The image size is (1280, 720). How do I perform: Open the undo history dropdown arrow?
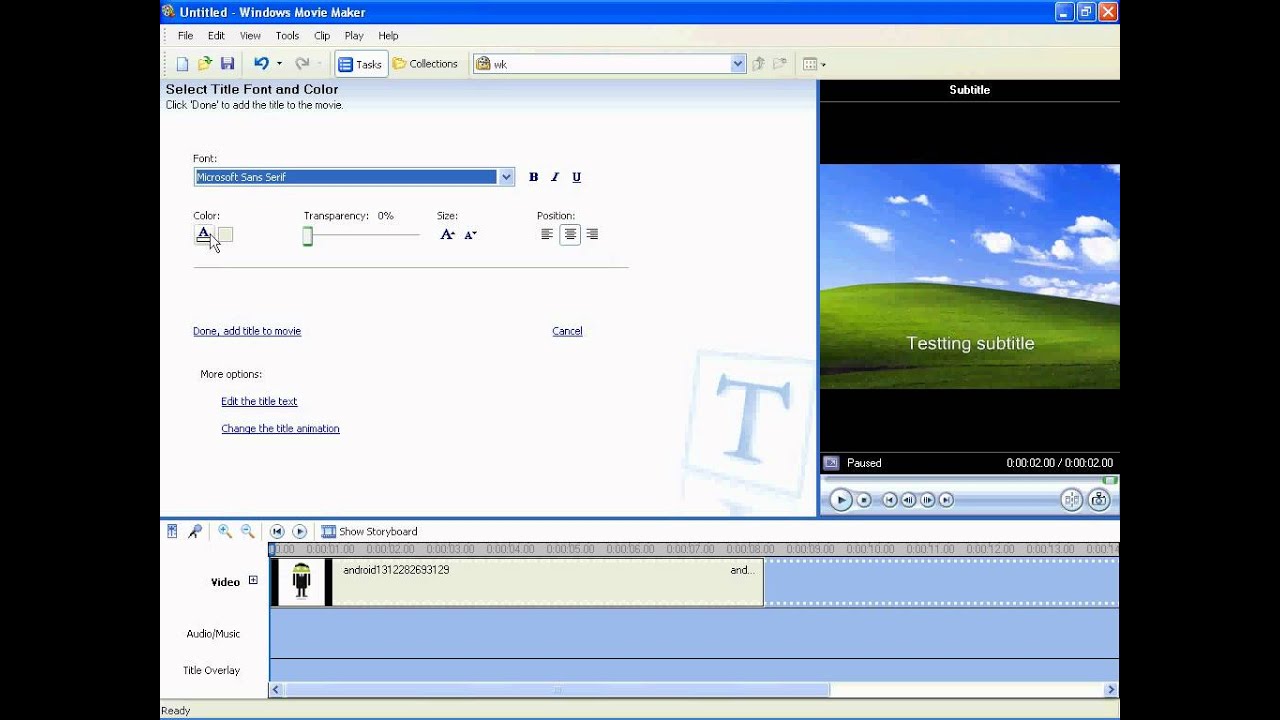[279, 64]
